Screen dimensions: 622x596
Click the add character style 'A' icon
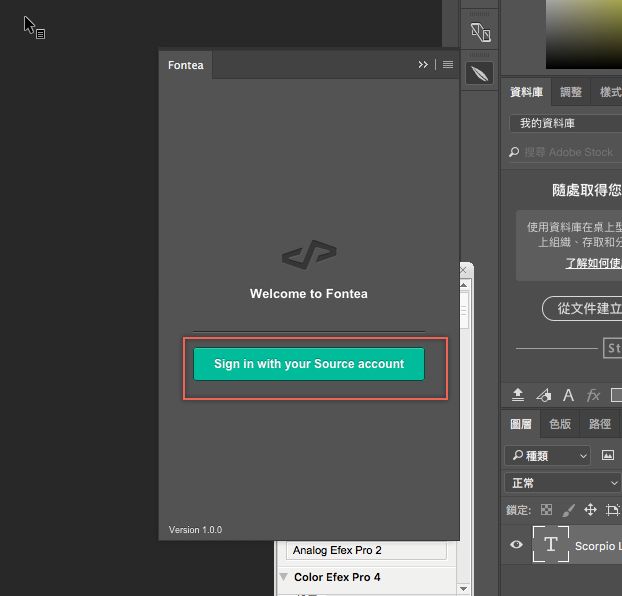pos(568,395)
